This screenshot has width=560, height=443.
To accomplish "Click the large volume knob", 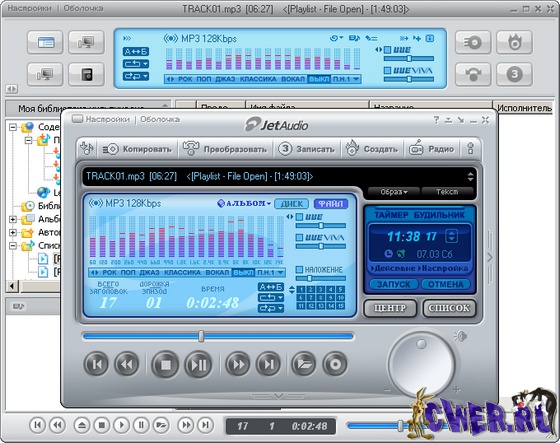I will point(422,364).
